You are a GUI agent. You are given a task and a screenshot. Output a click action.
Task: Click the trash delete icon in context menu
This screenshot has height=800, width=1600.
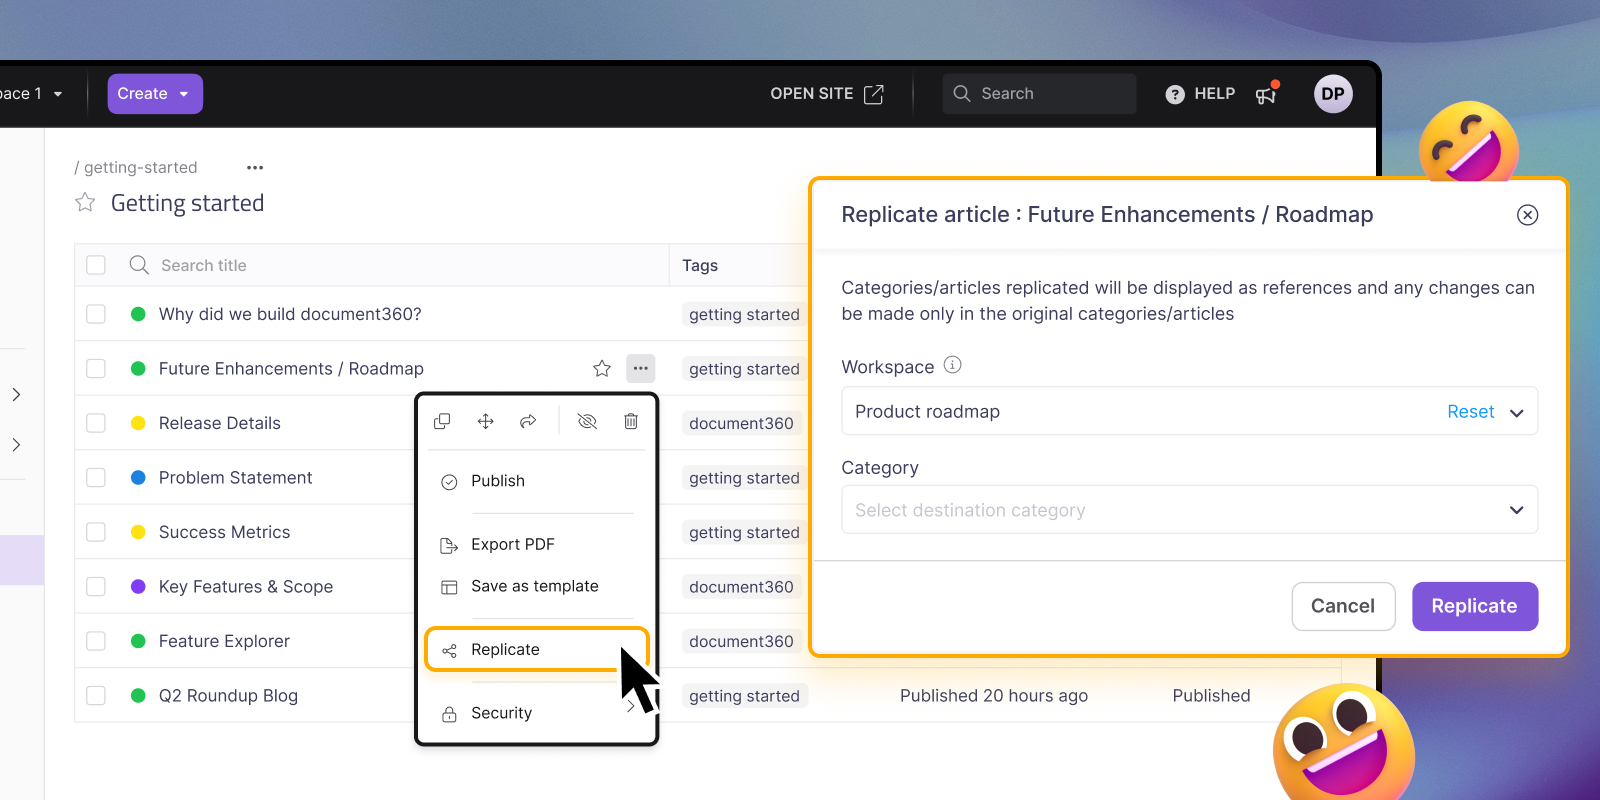click(631, 421)
